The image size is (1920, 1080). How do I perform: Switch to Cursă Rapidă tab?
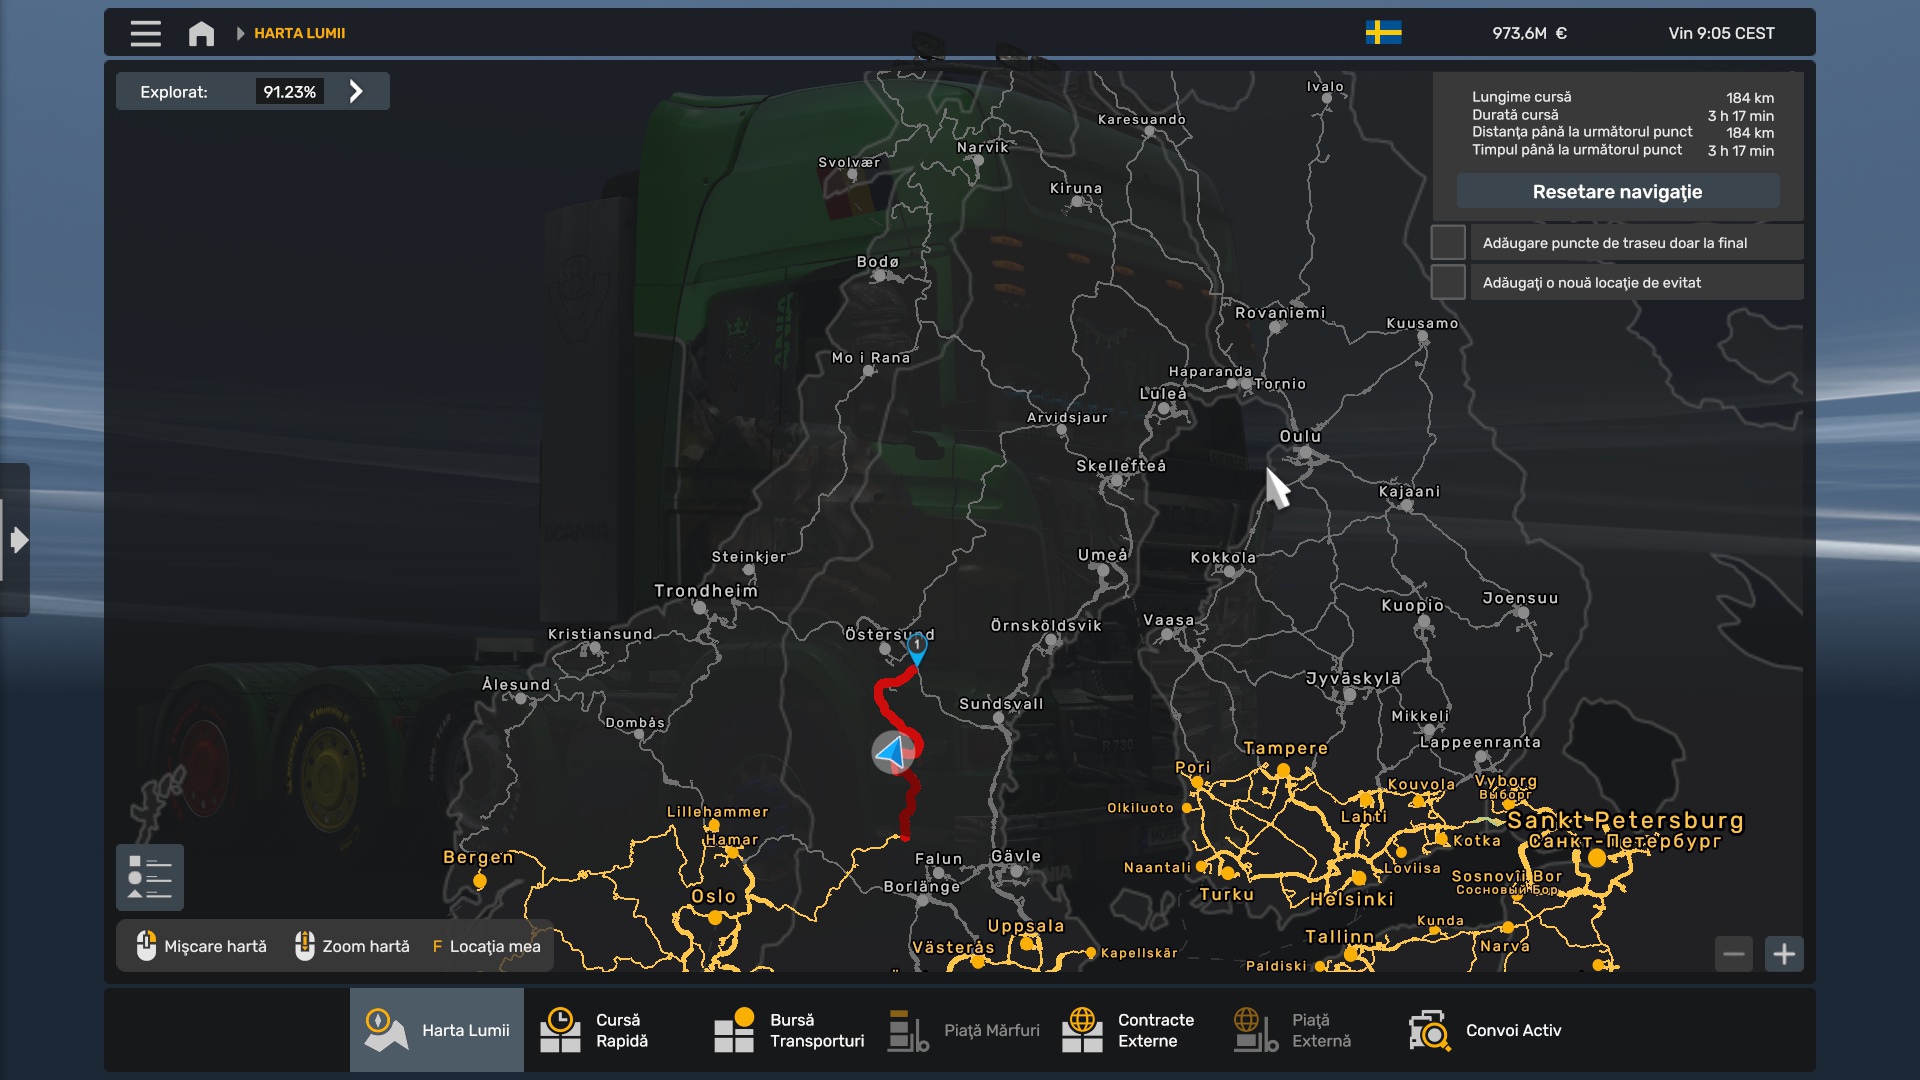(x=610, y=1030)
